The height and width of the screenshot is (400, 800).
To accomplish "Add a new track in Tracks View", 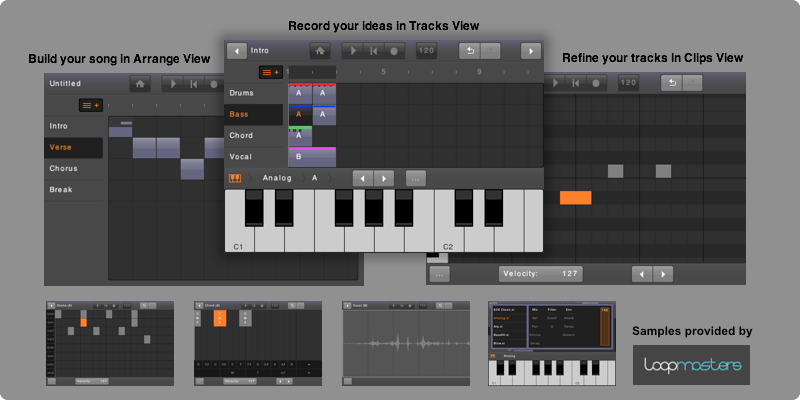I will pyautogui.click(x=270, y=72).
